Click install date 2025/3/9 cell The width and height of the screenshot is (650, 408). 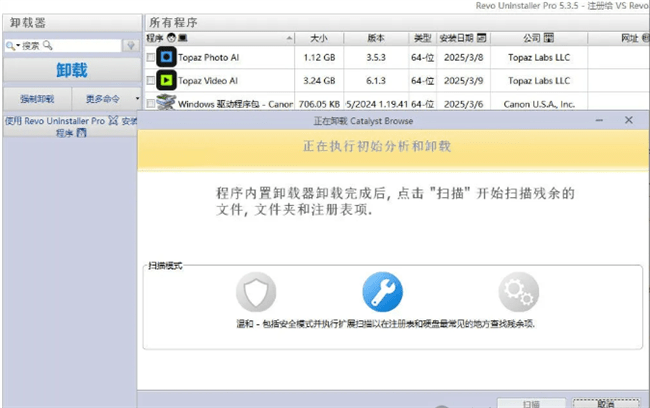point(463,80)
